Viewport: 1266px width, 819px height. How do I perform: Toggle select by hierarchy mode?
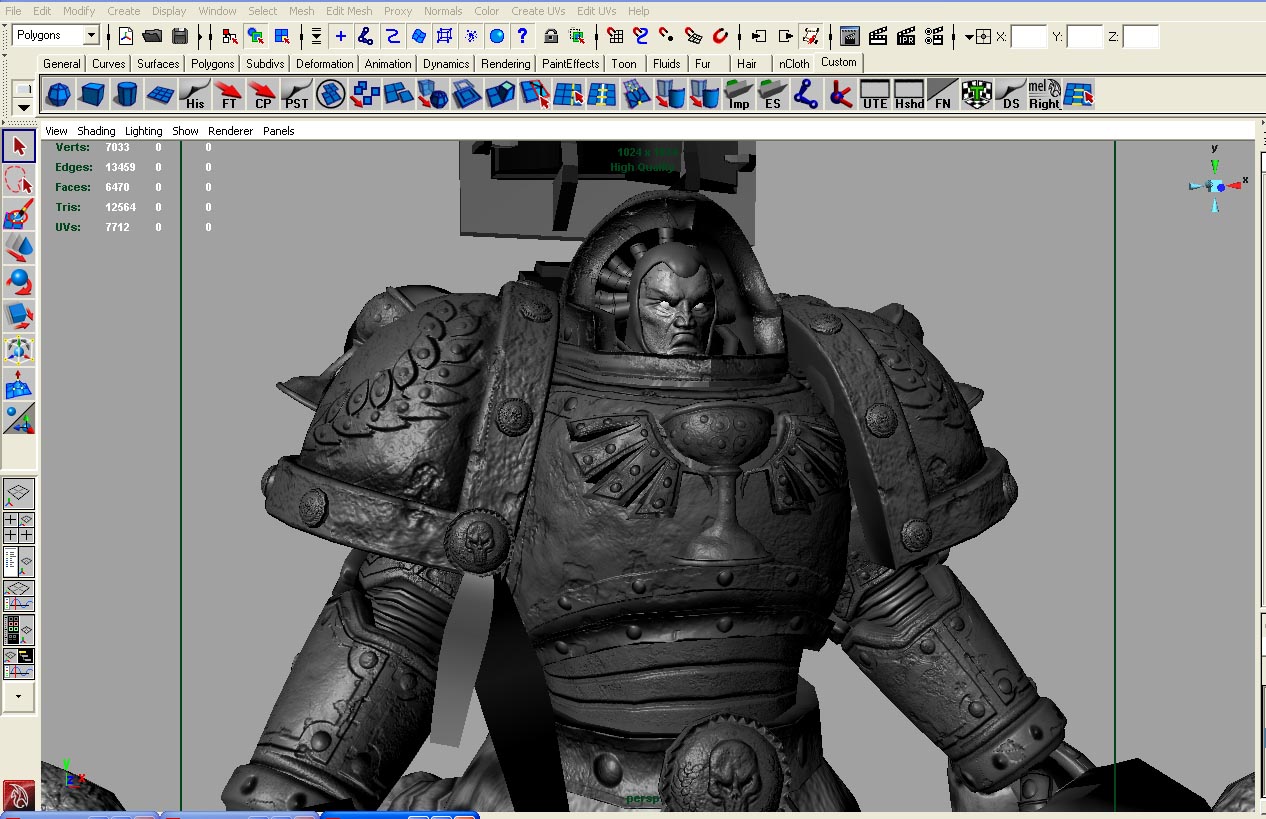(x=231, y=36)
